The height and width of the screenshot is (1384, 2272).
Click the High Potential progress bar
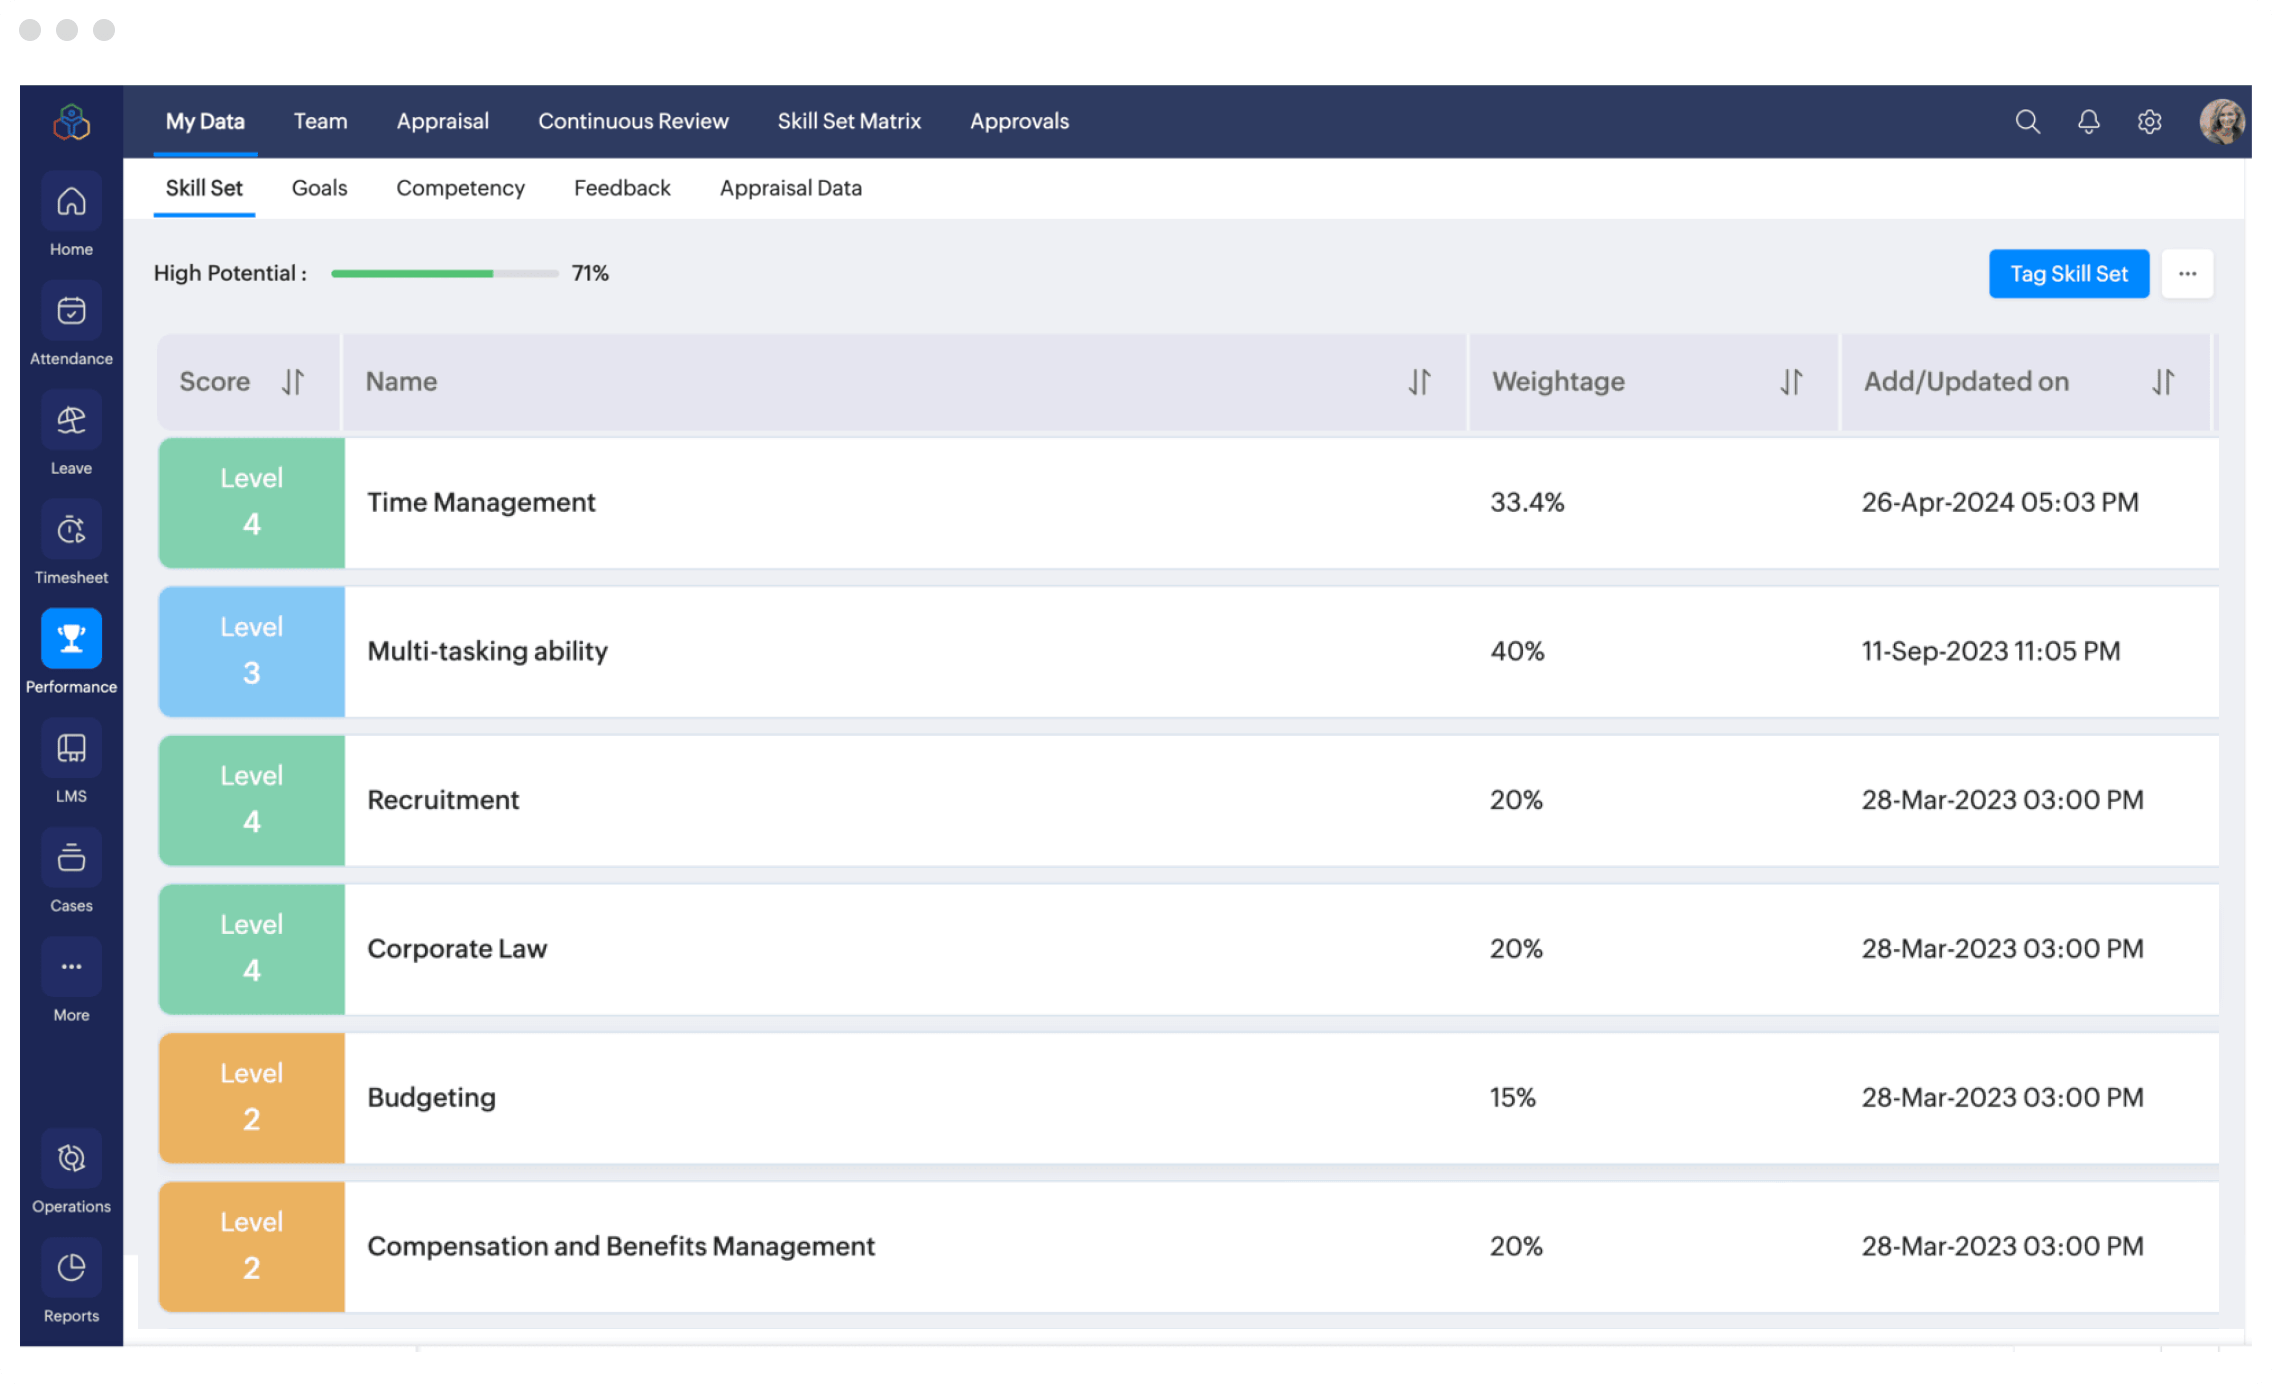[444, 273]
